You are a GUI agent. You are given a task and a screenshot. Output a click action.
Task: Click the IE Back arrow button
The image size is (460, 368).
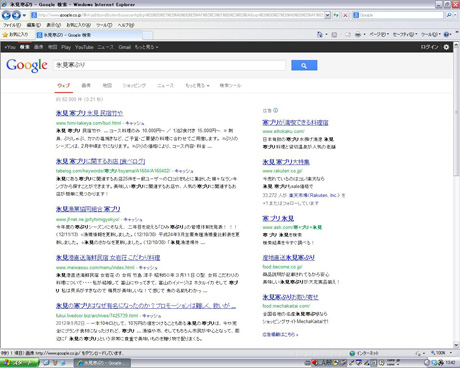[6, 15]
